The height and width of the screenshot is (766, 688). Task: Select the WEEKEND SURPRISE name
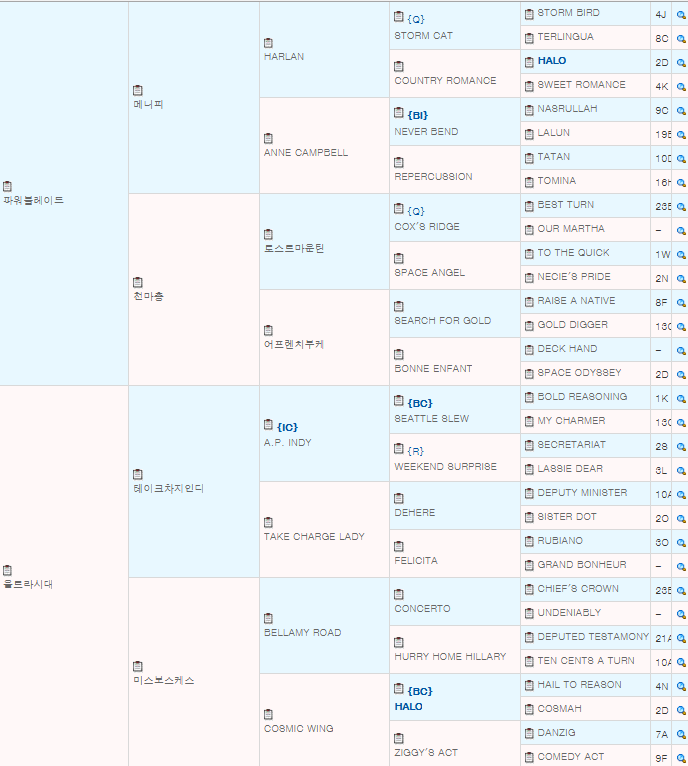[x=446, y=467]
